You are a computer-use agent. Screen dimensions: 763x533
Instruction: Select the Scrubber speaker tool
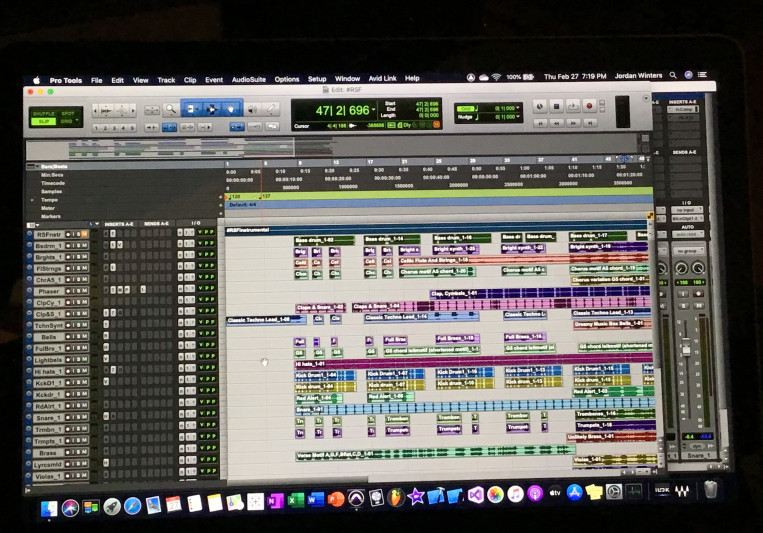pos(252,110)
